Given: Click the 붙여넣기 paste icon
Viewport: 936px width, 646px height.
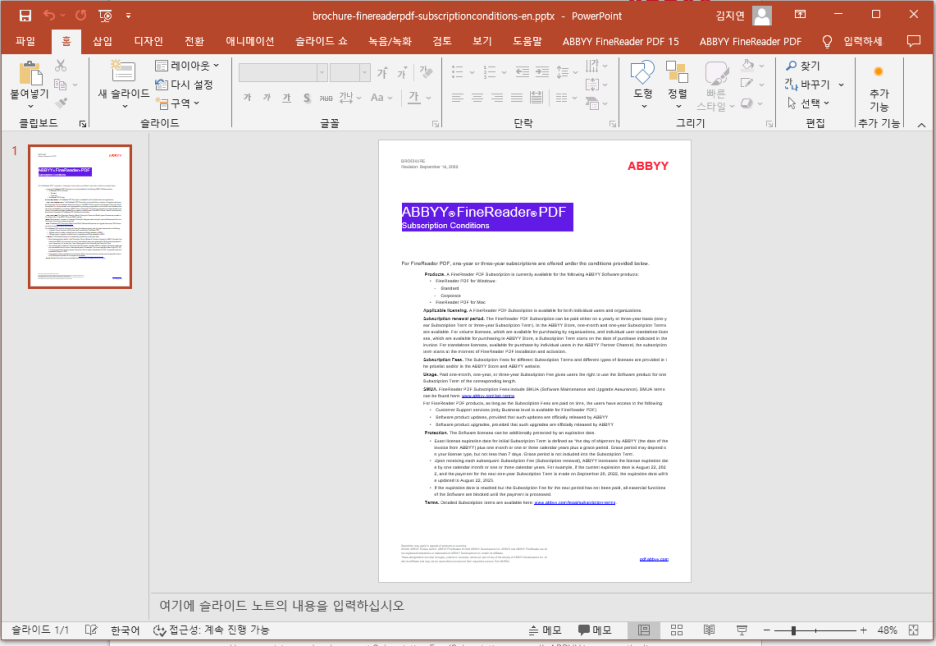Looking at the screenshot, I should pyautogui.click(x=30, y=74).
